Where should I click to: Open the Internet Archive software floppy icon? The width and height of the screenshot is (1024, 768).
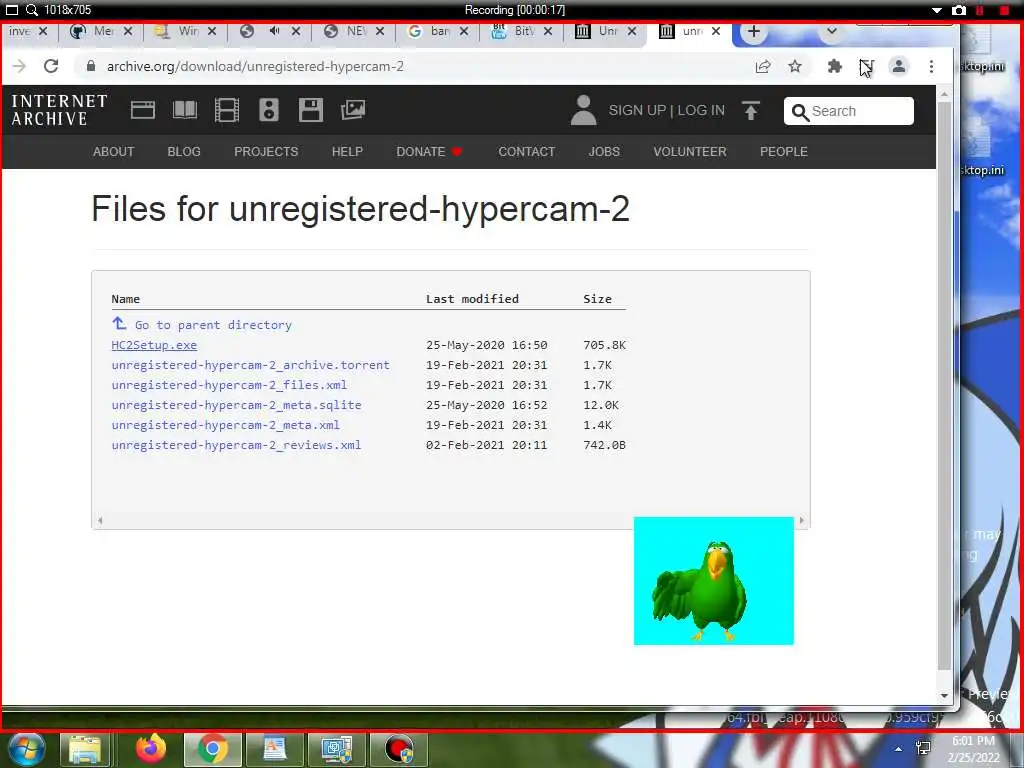coord(311,110)
